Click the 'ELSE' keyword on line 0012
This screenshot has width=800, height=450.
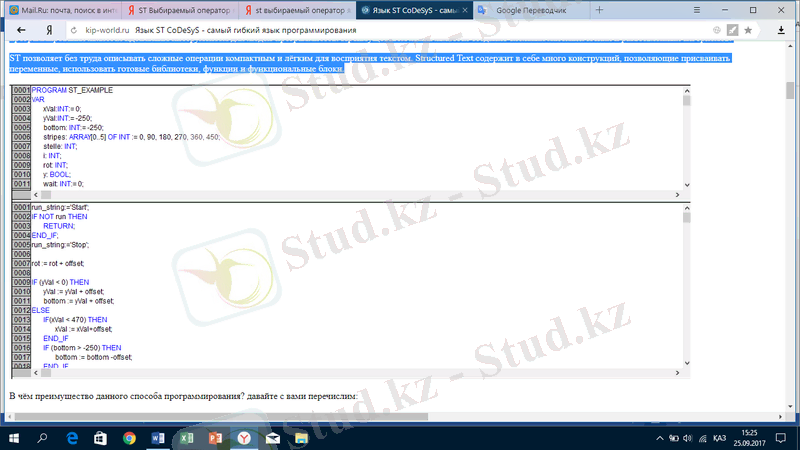(x=40, y=311)
